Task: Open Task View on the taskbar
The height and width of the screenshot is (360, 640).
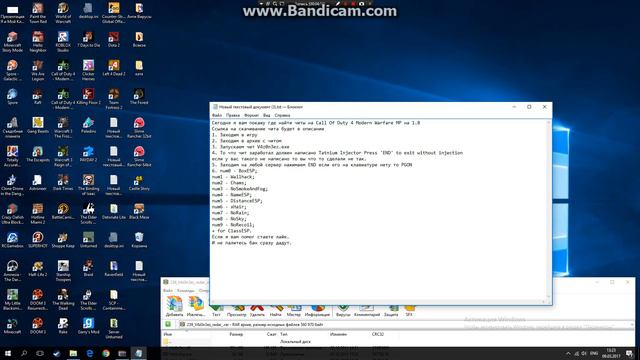Action: (40, 353)
